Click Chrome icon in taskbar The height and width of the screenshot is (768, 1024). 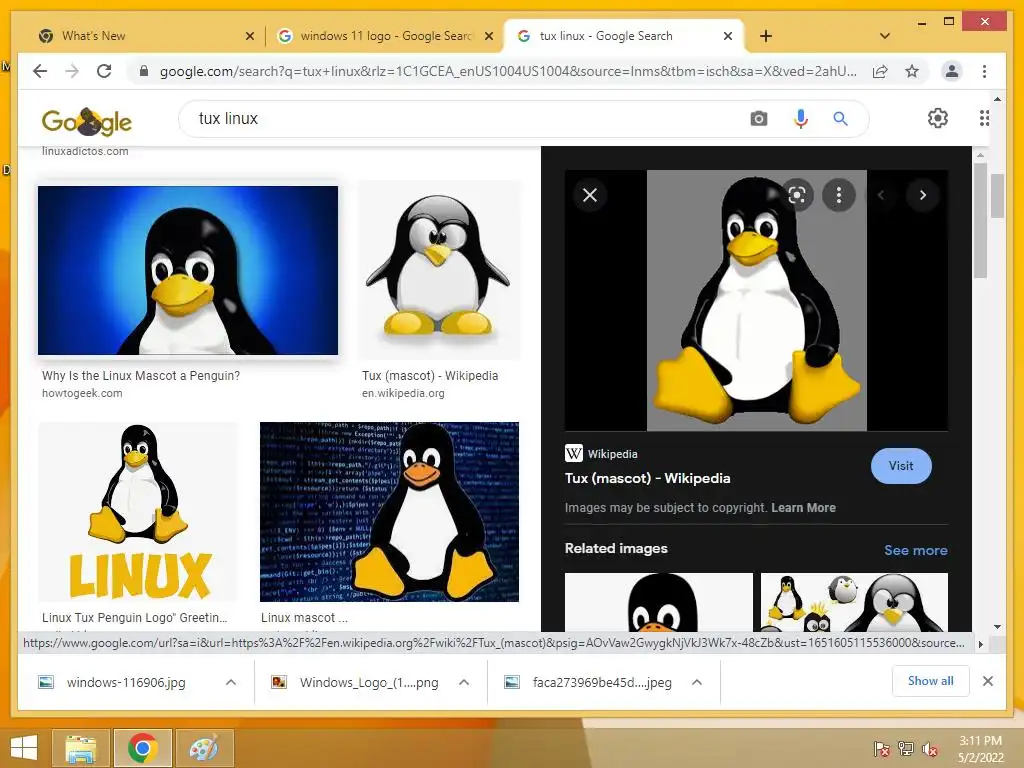tap(142, 748)
